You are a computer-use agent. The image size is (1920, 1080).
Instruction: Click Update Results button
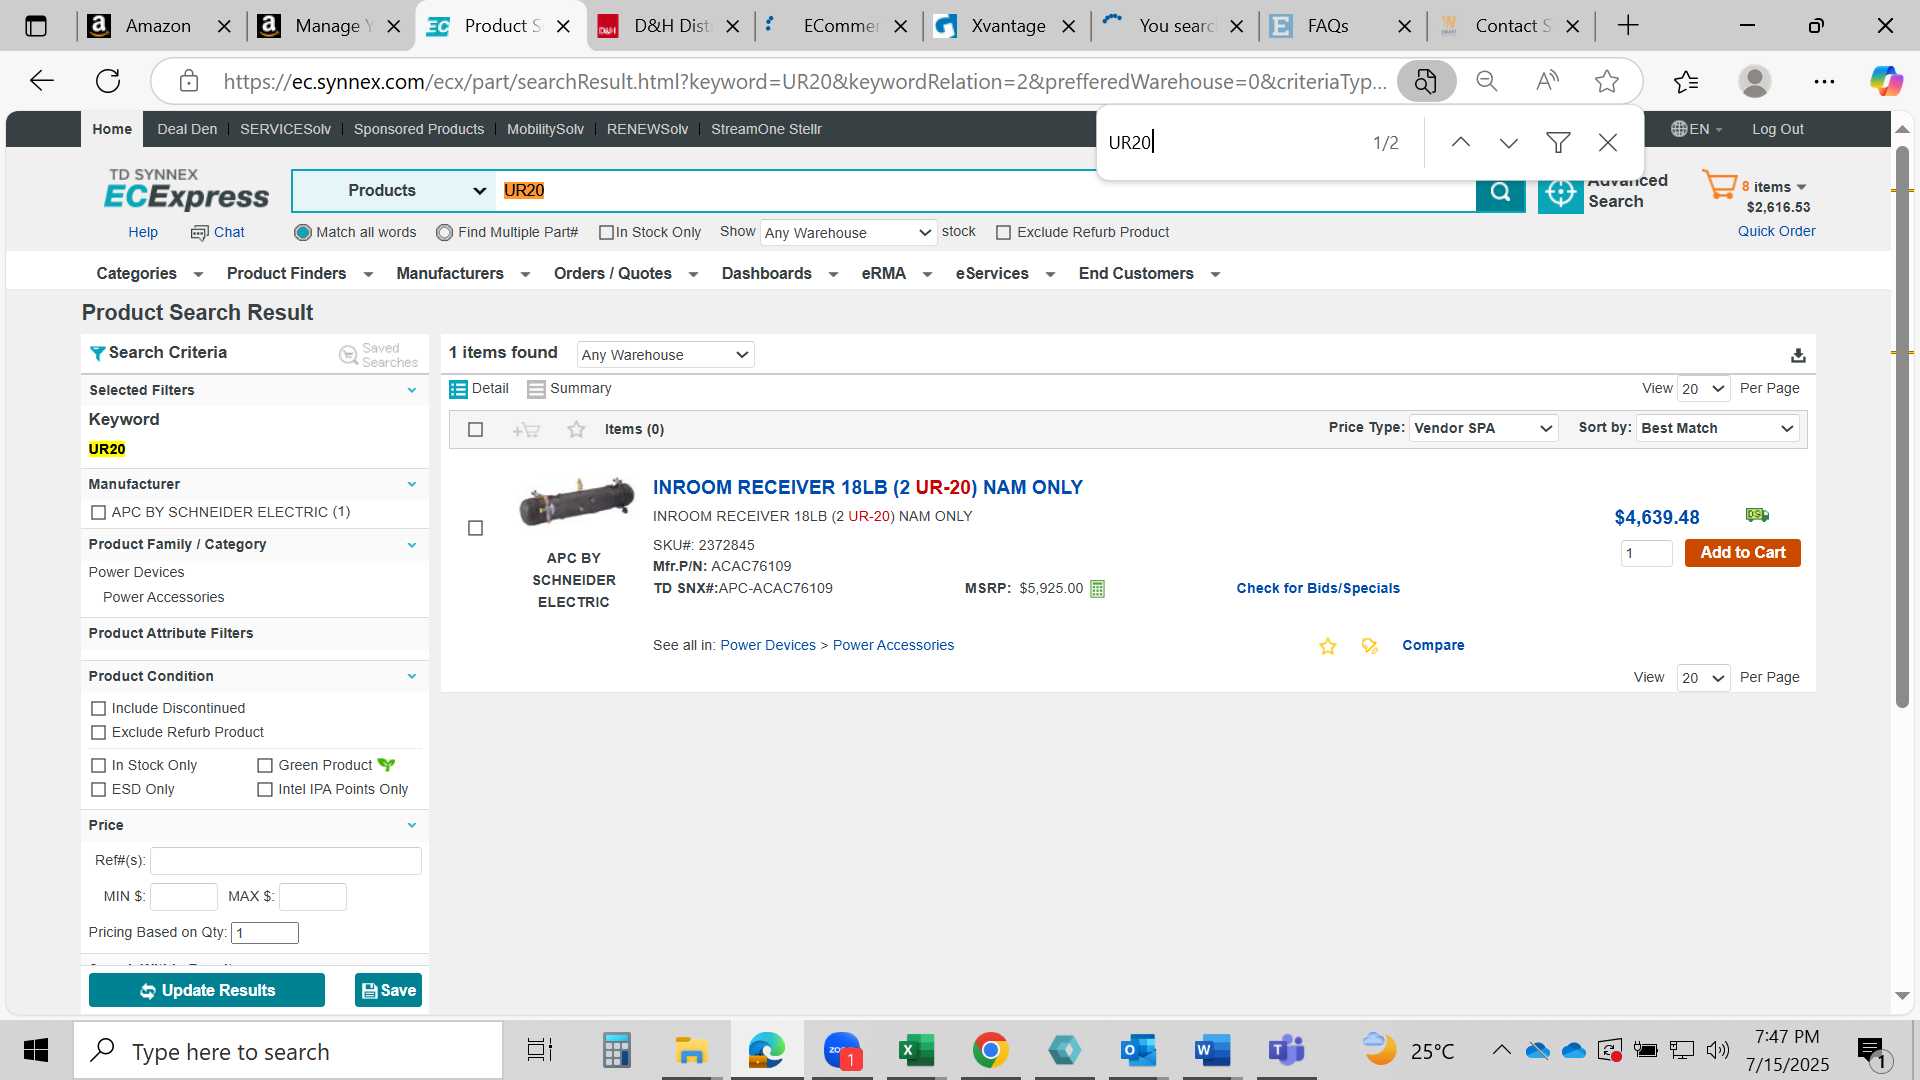click(x=207, y=991)
